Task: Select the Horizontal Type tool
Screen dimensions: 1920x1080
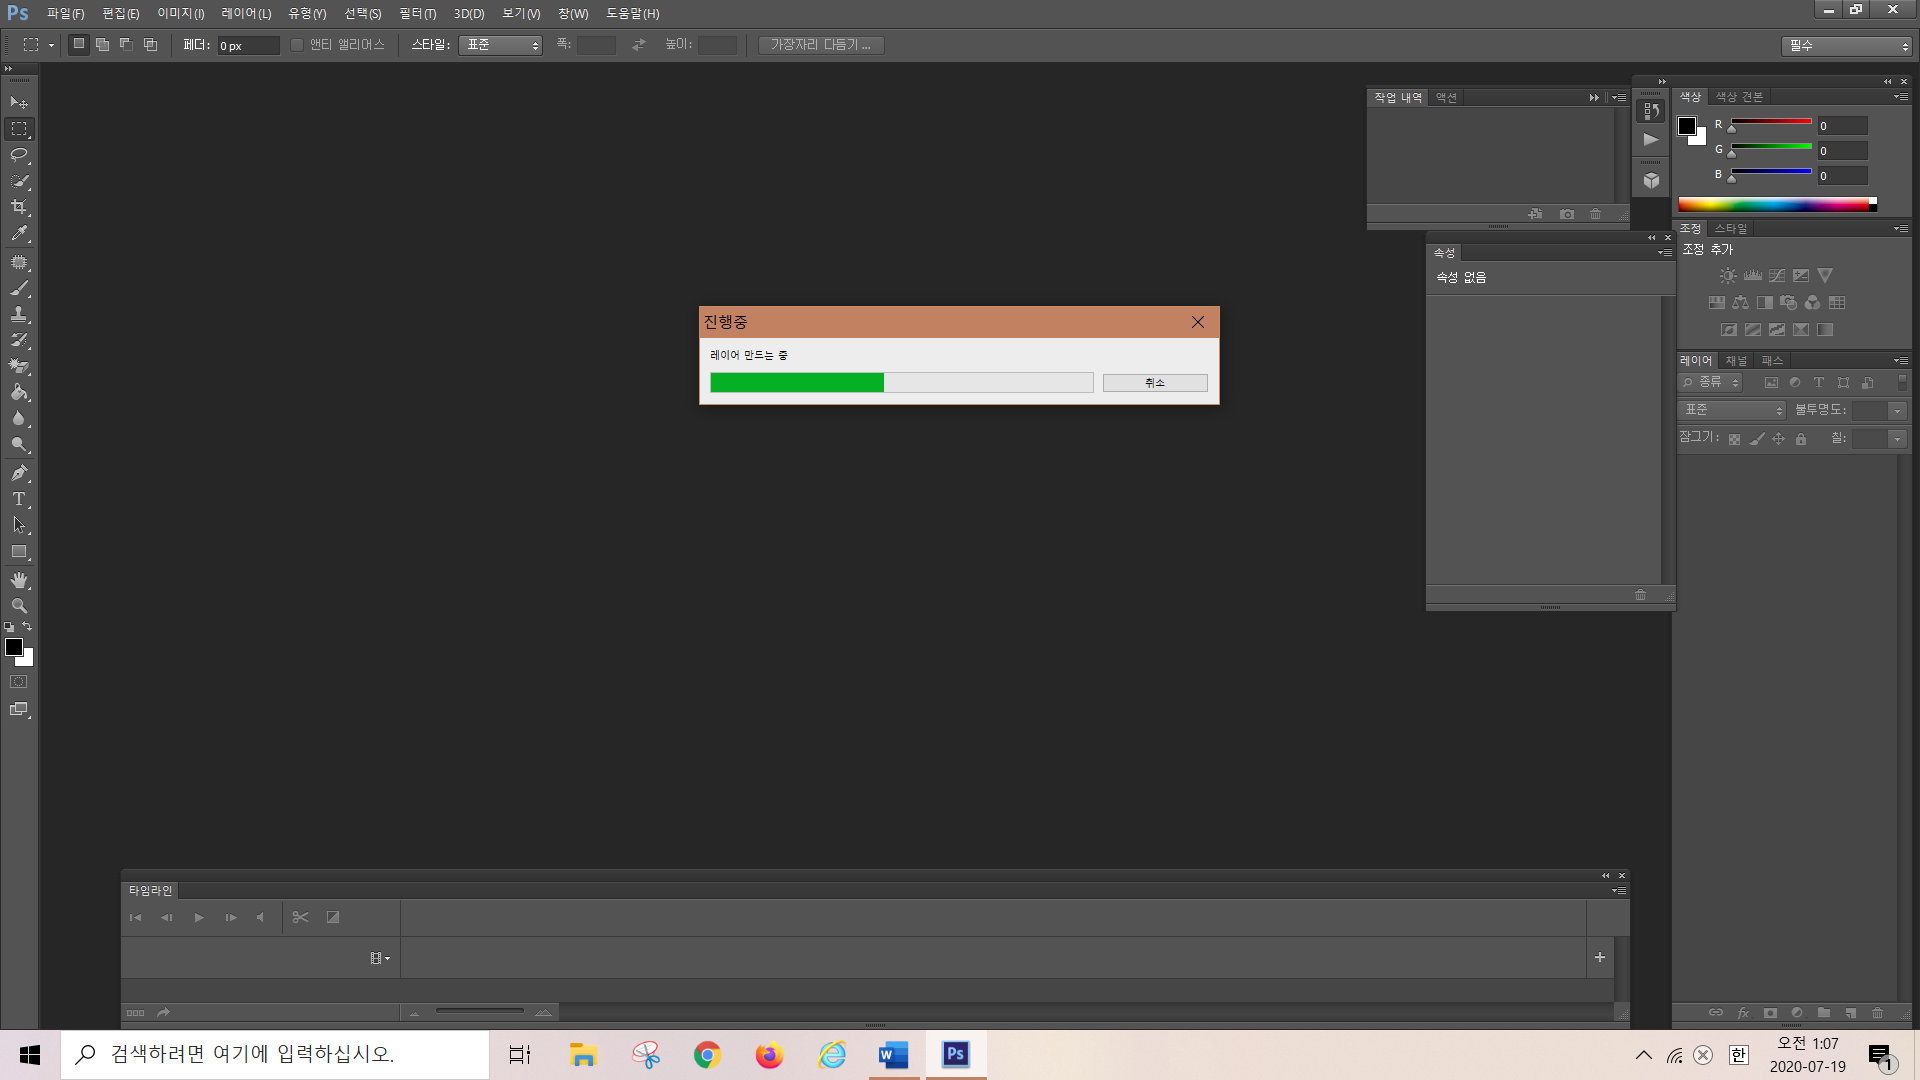Action: [x=19, y=499]
